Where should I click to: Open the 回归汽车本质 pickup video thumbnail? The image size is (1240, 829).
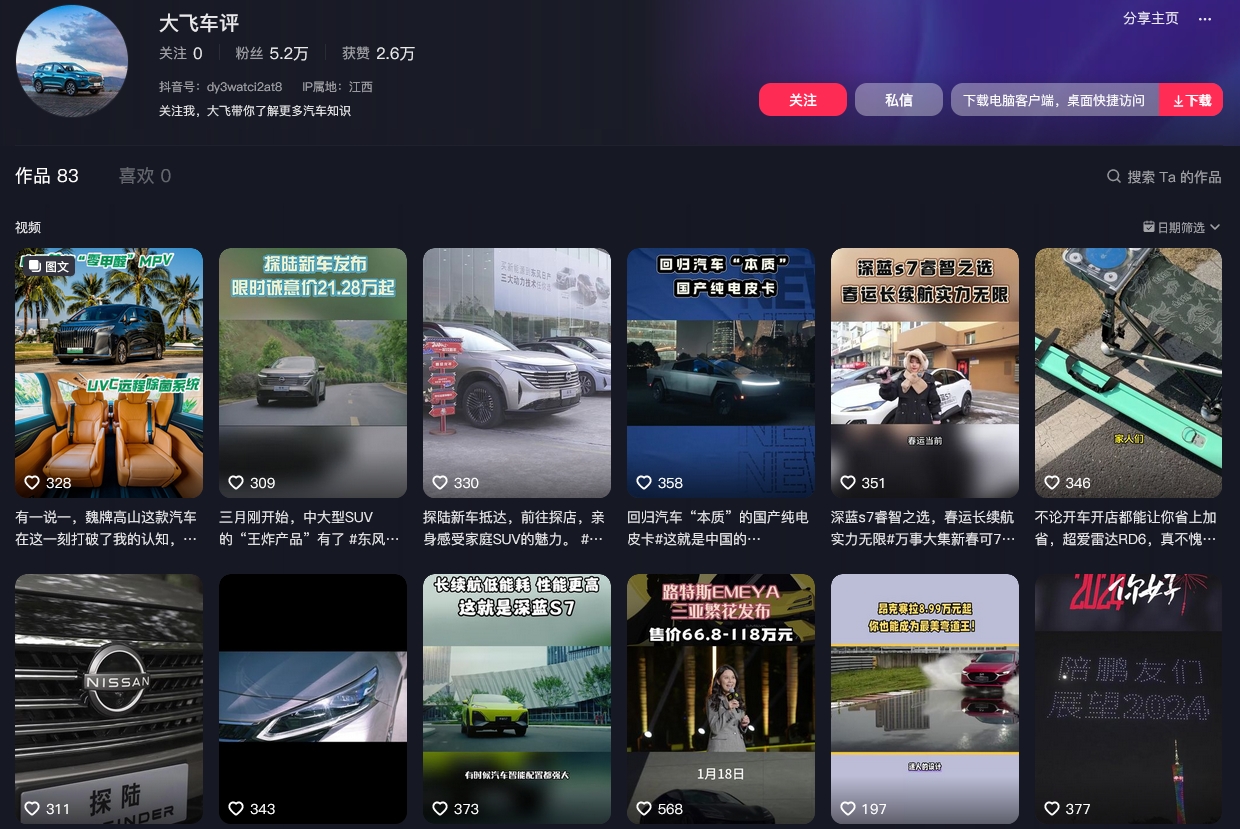[721, 373]
